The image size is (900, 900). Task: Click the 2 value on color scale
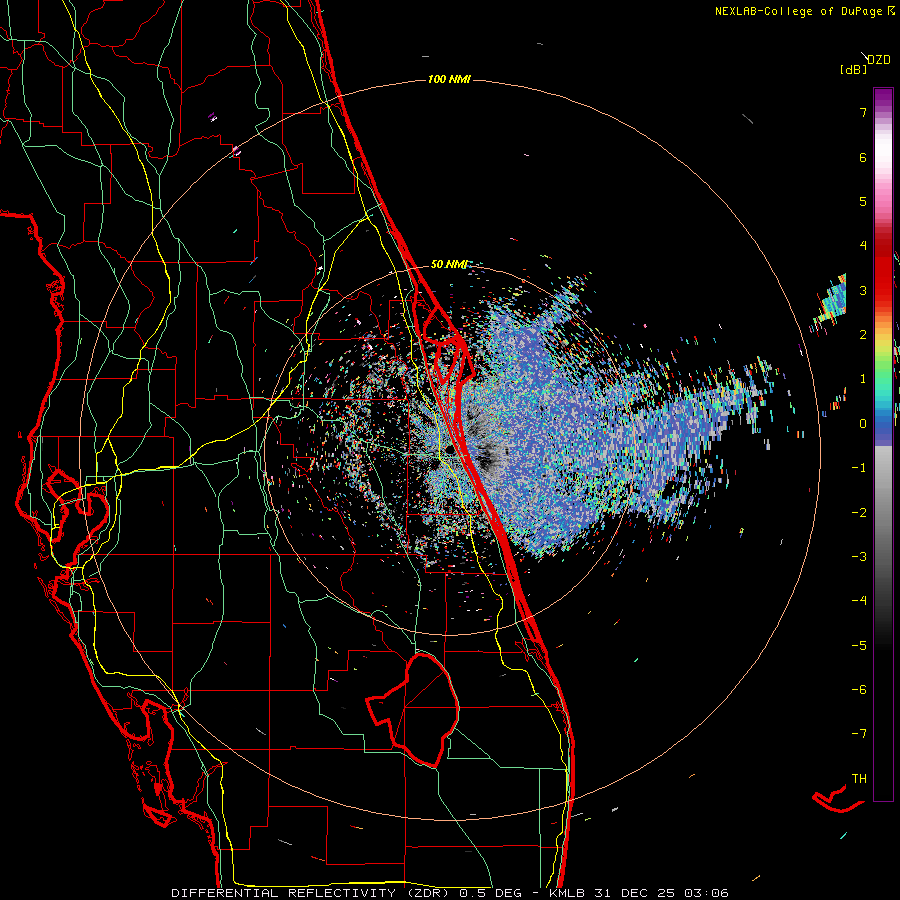[x=863, y=335]
